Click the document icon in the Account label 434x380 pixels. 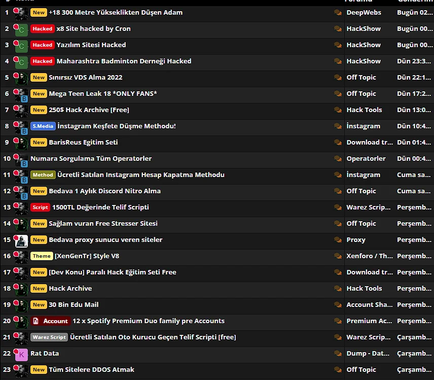coord(36,321)
